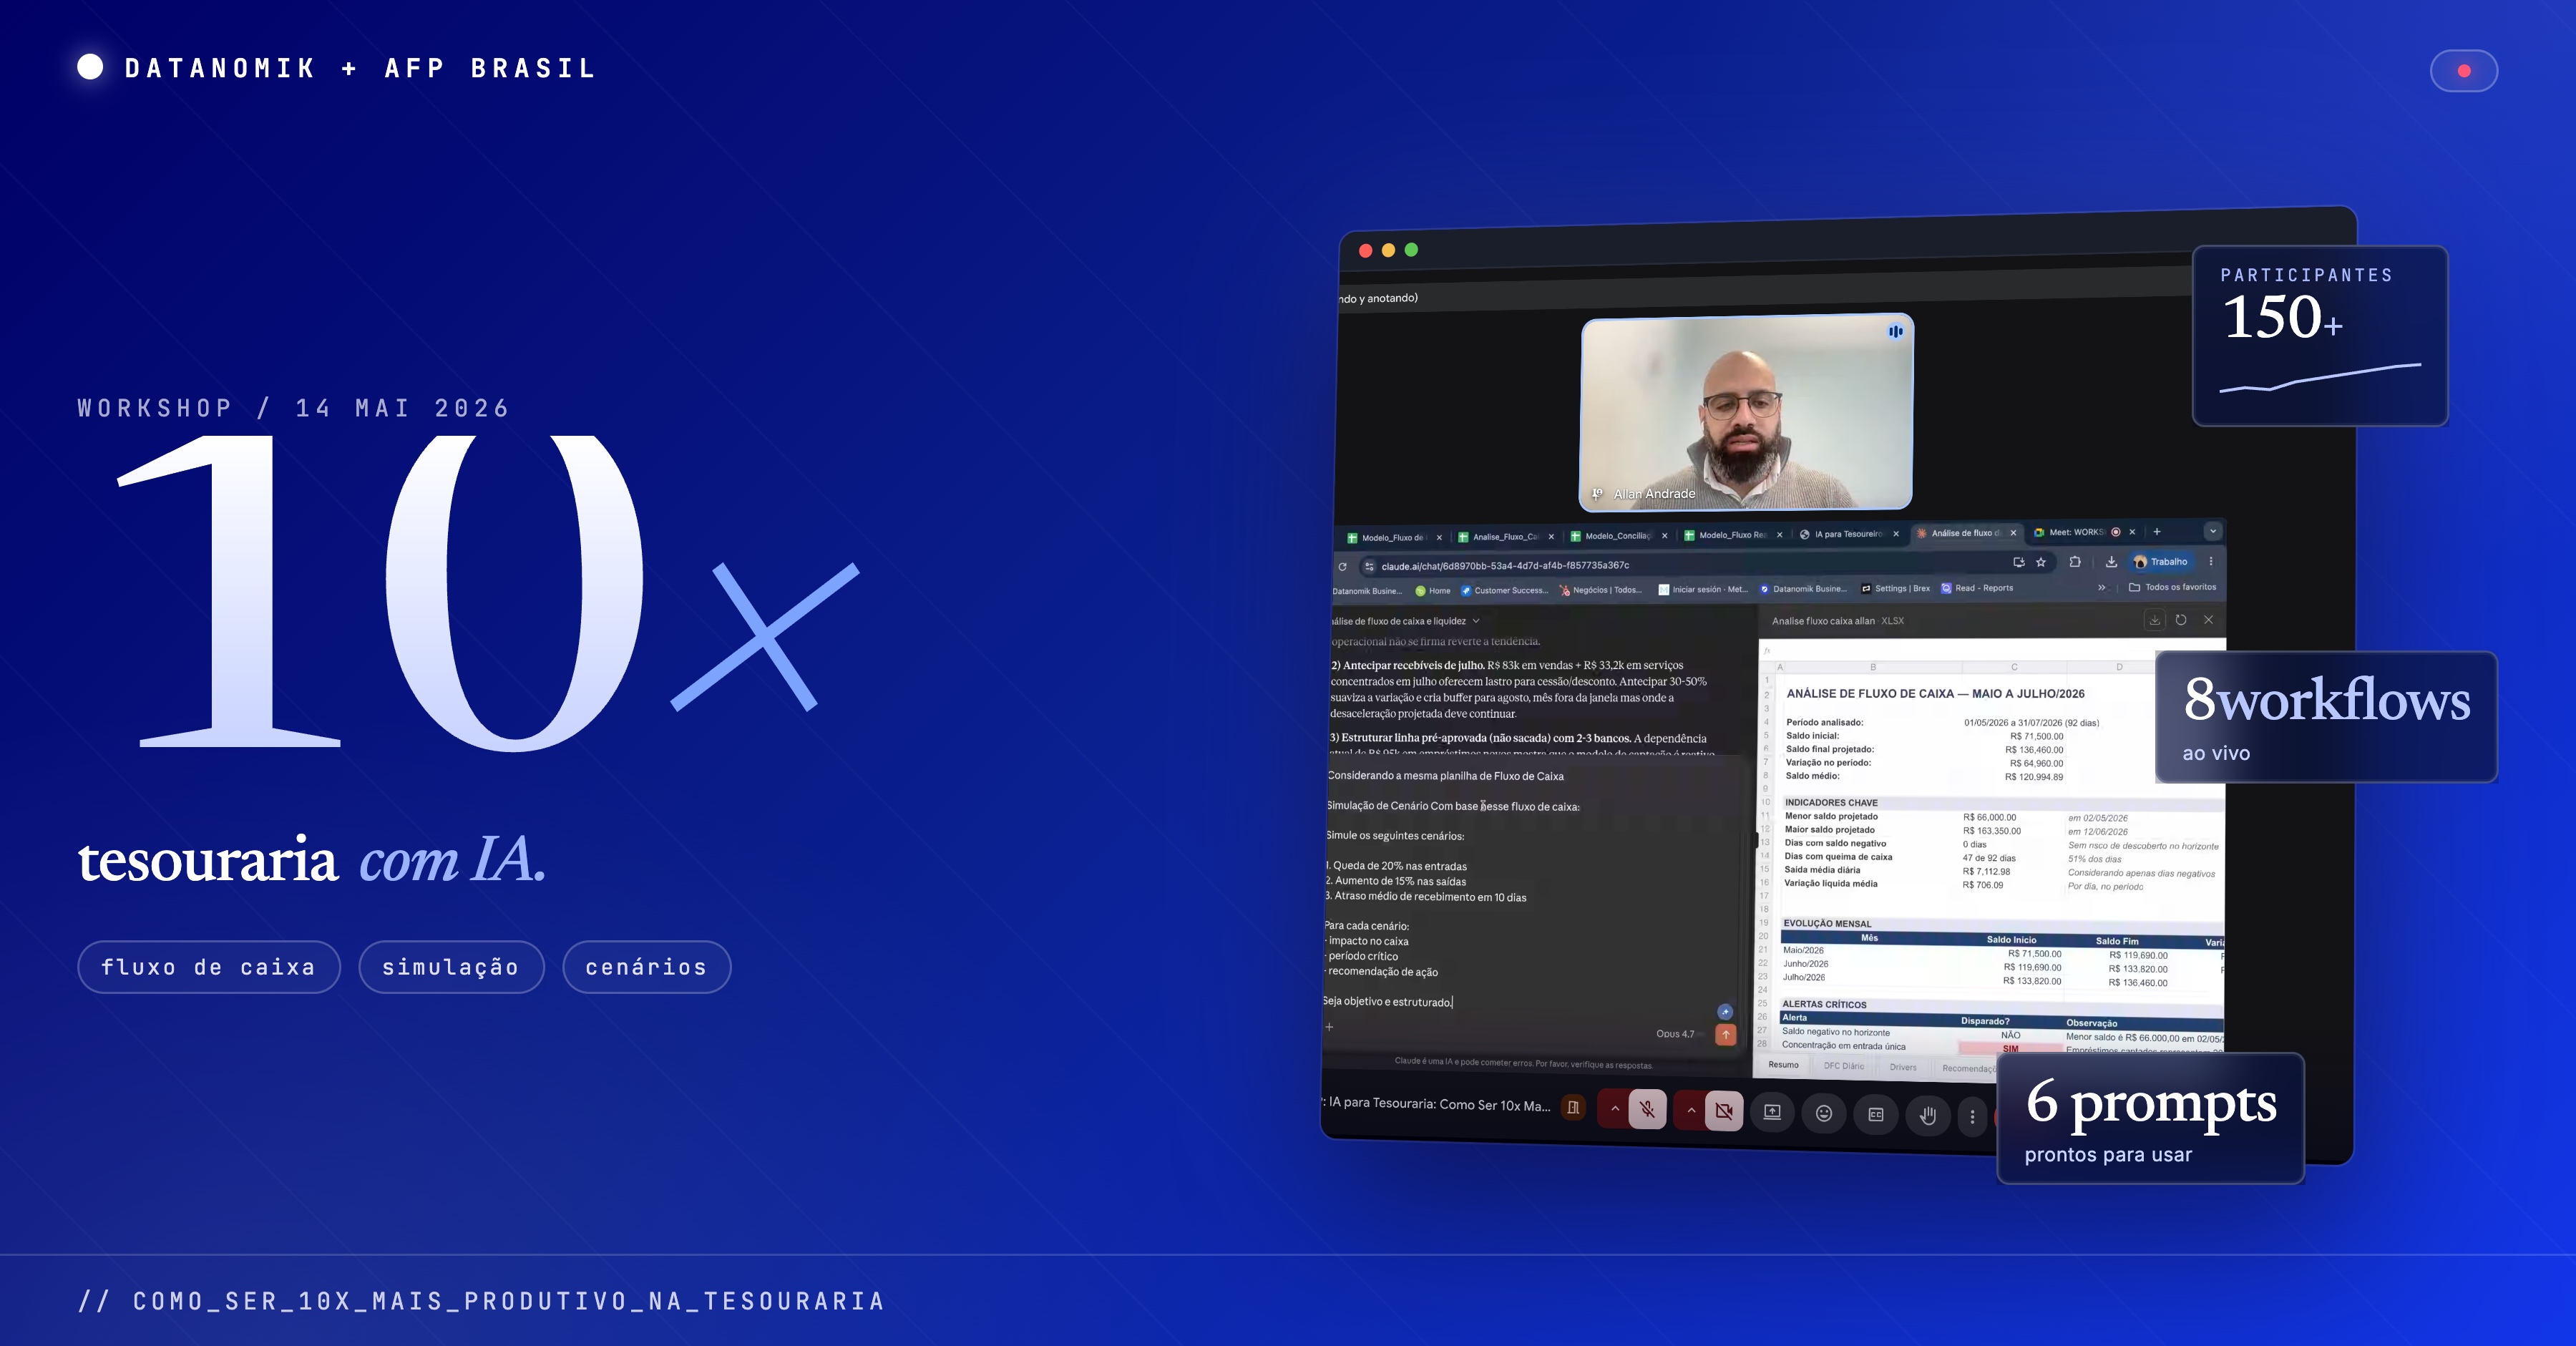The height and width of the screenshot is (1346, 2576).
Task: Open more options in the Meet control bar
Action: (x=1972, y=1116)
